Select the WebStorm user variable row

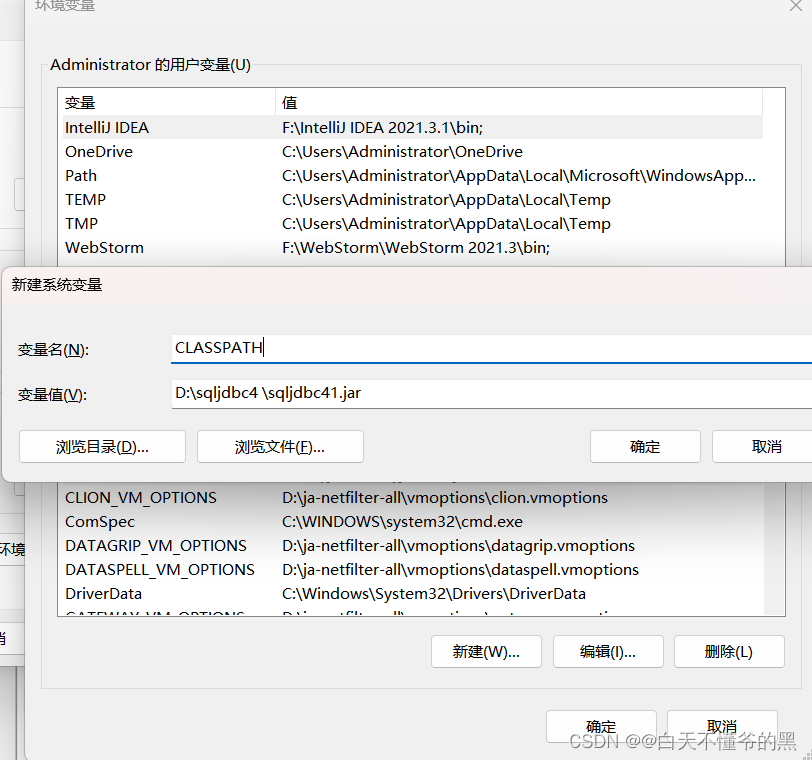pyautogui.click(x=413, y=247)
